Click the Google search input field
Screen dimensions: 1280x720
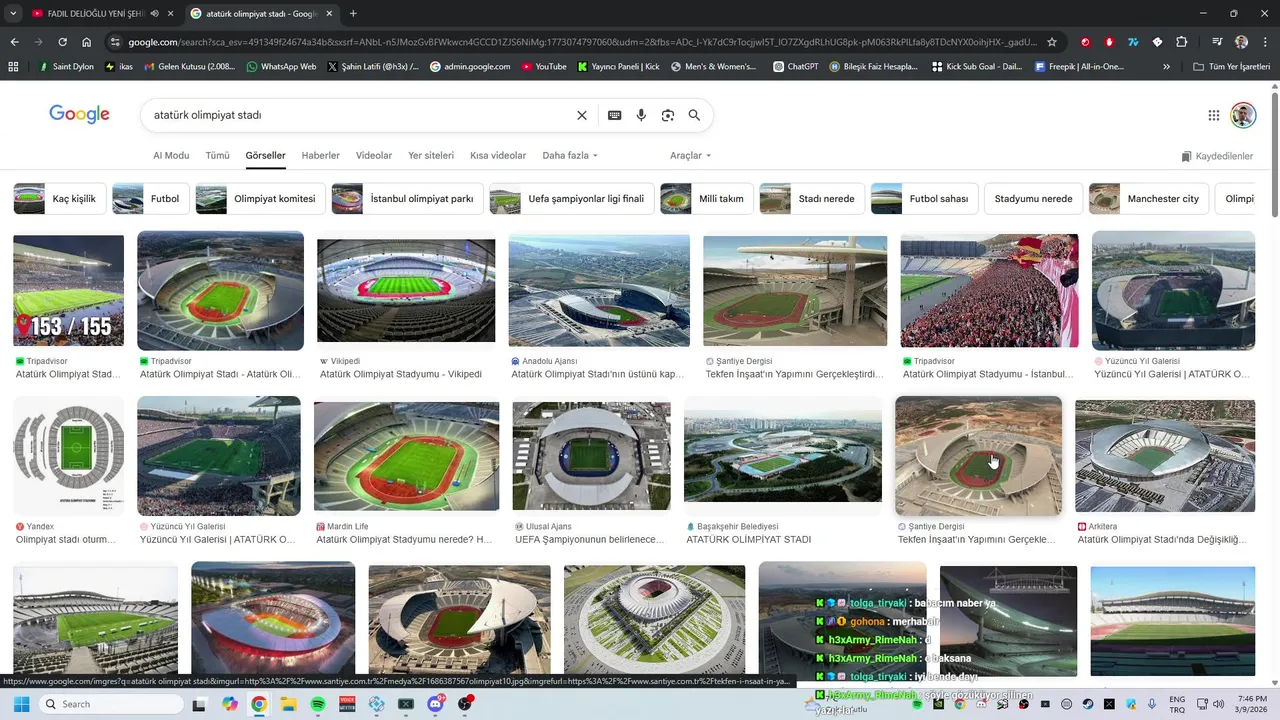pyautogui.click(x=360, y=115)
